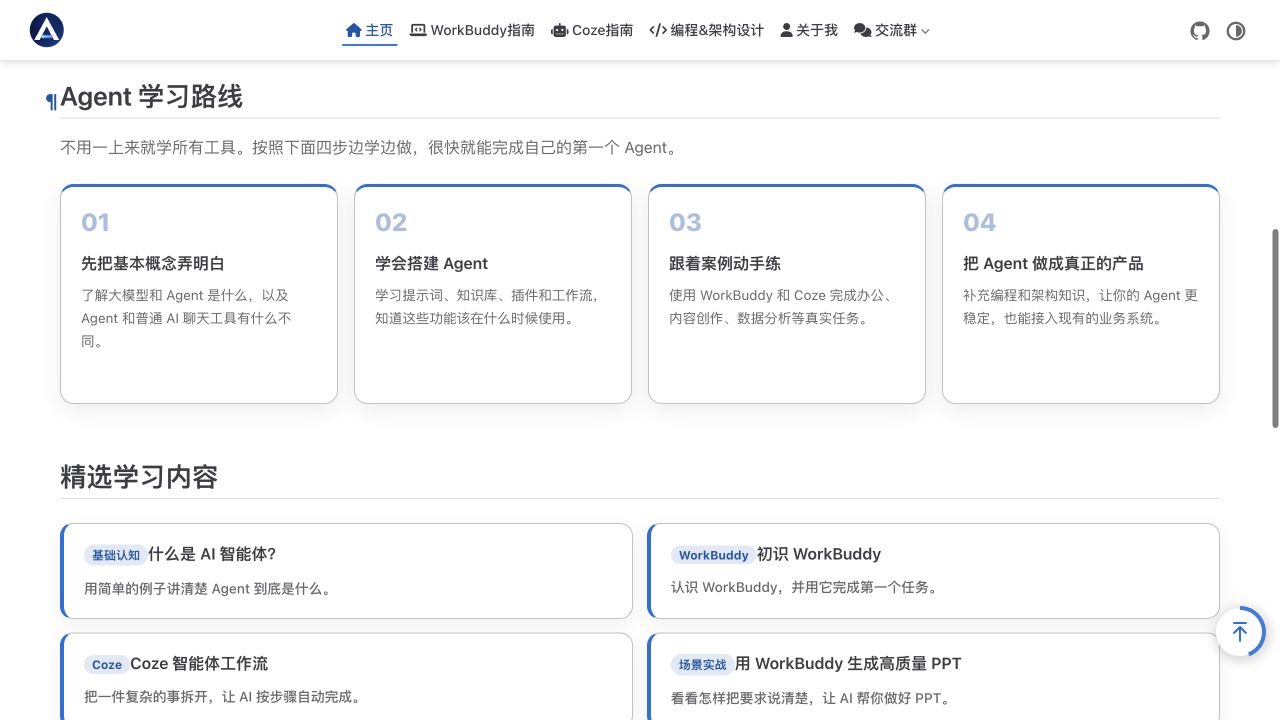Screen dimensions: 1280x720
Task: Click the robot icon beside Coze指南
Action: coord(560,31)
